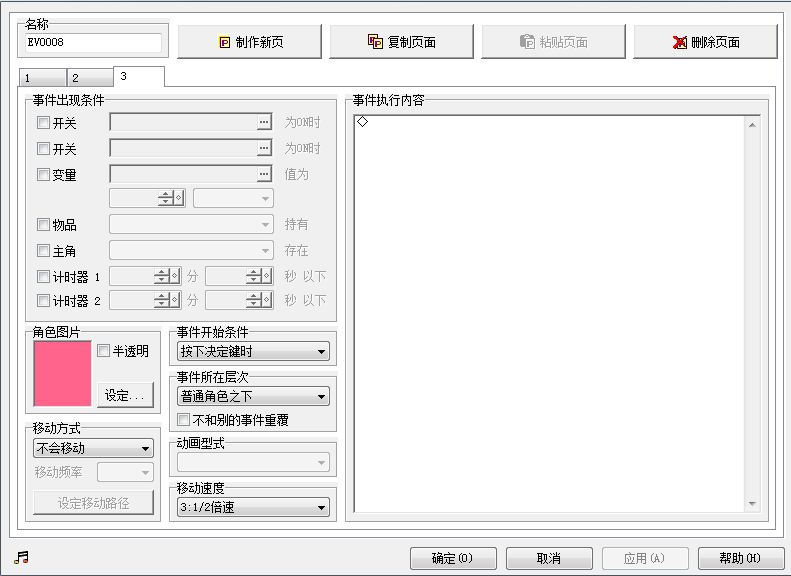
Task: Click the 复制页面 button
Action: [402, 42]
